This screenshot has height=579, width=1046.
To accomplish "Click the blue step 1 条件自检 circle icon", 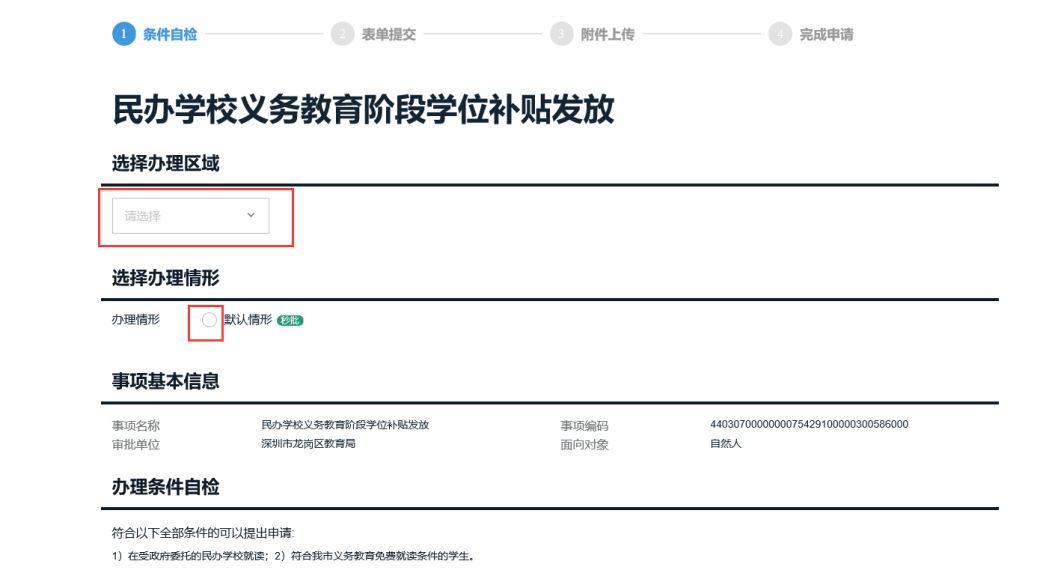I will (123, 33).
